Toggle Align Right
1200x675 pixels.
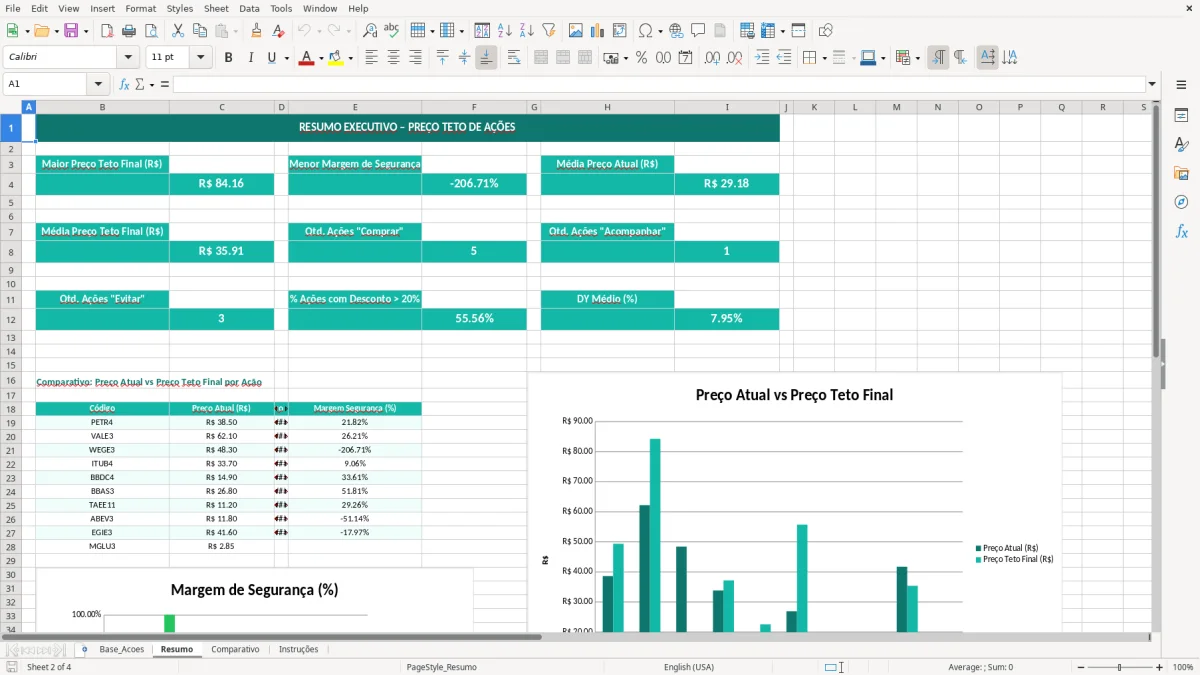click(x=415, y=58)
